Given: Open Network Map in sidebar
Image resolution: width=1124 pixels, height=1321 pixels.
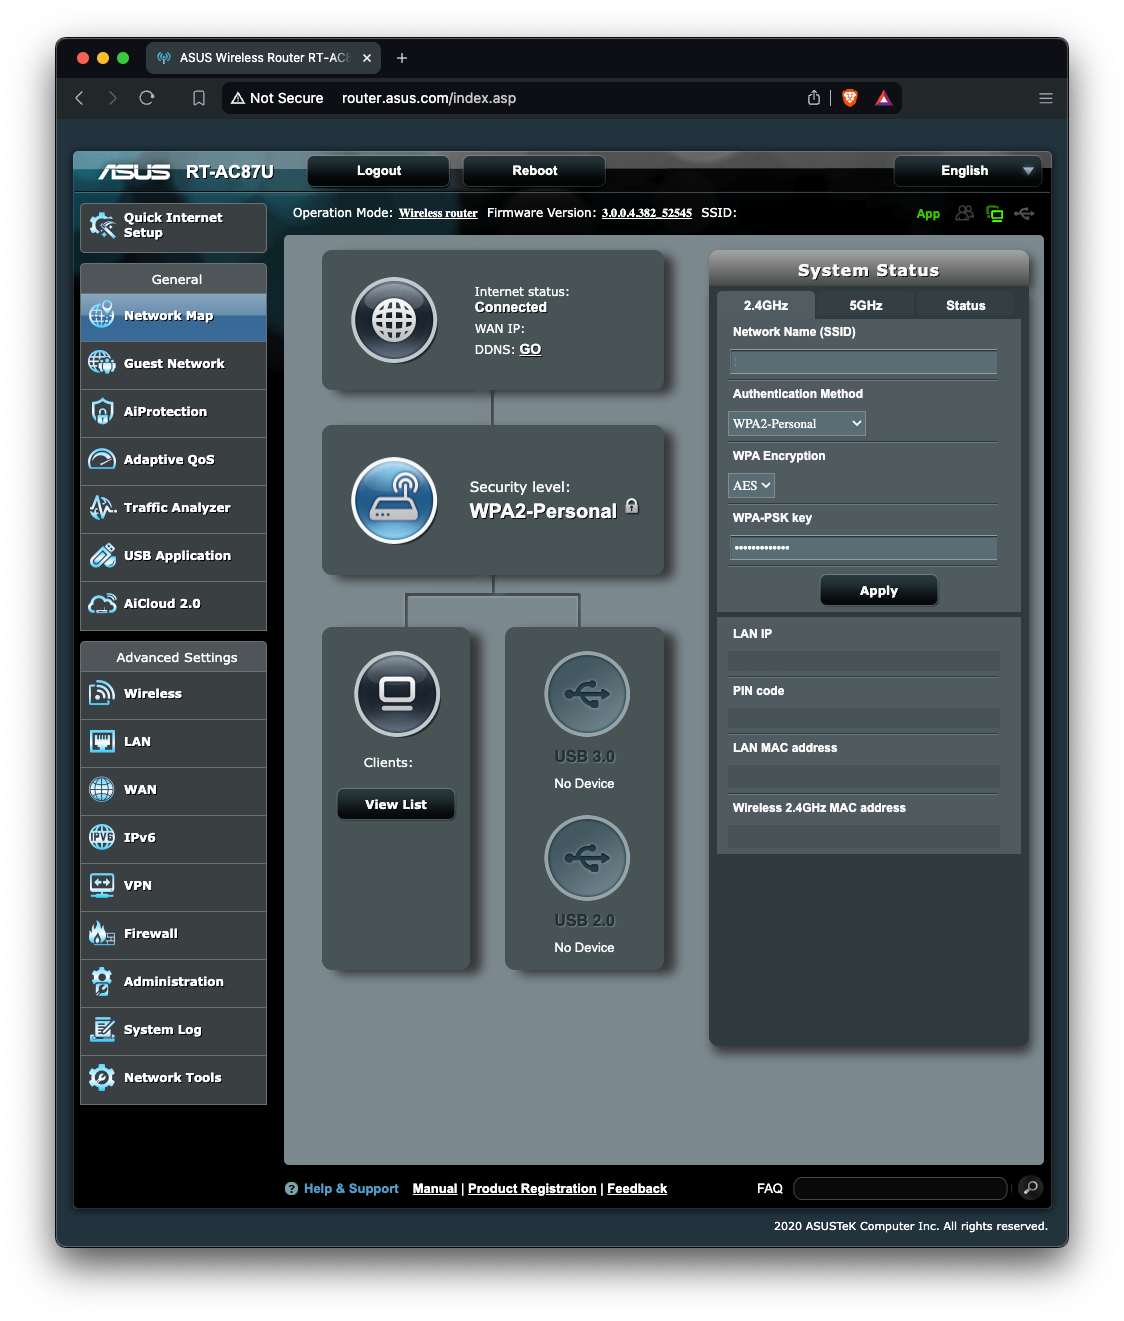Looking at the screenshot, I should click(x=173, y=316).
